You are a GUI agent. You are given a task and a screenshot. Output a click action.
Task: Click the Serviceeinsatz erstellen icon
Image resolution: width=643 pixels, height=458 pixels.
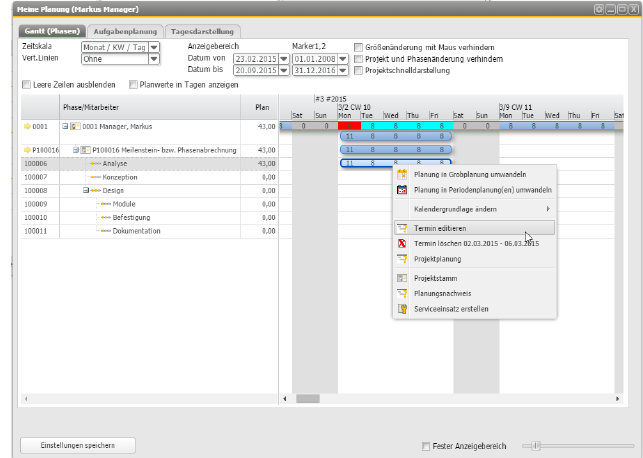pos(402,309)
